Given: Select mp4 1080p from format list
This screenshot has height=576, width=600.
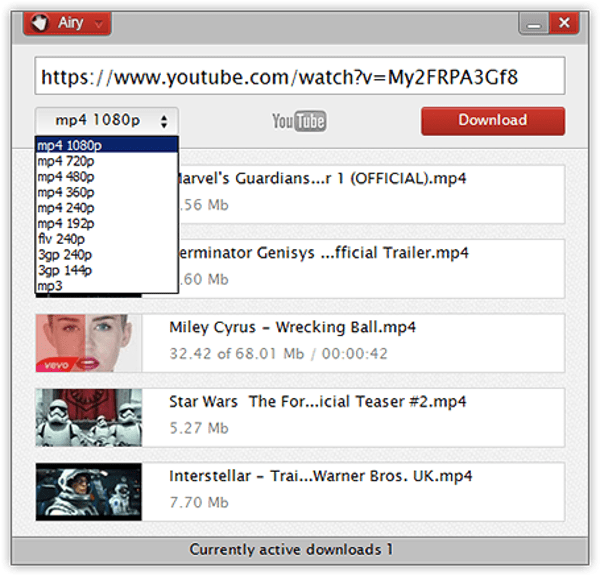Looking at the screenshot, I should [106, 146].
